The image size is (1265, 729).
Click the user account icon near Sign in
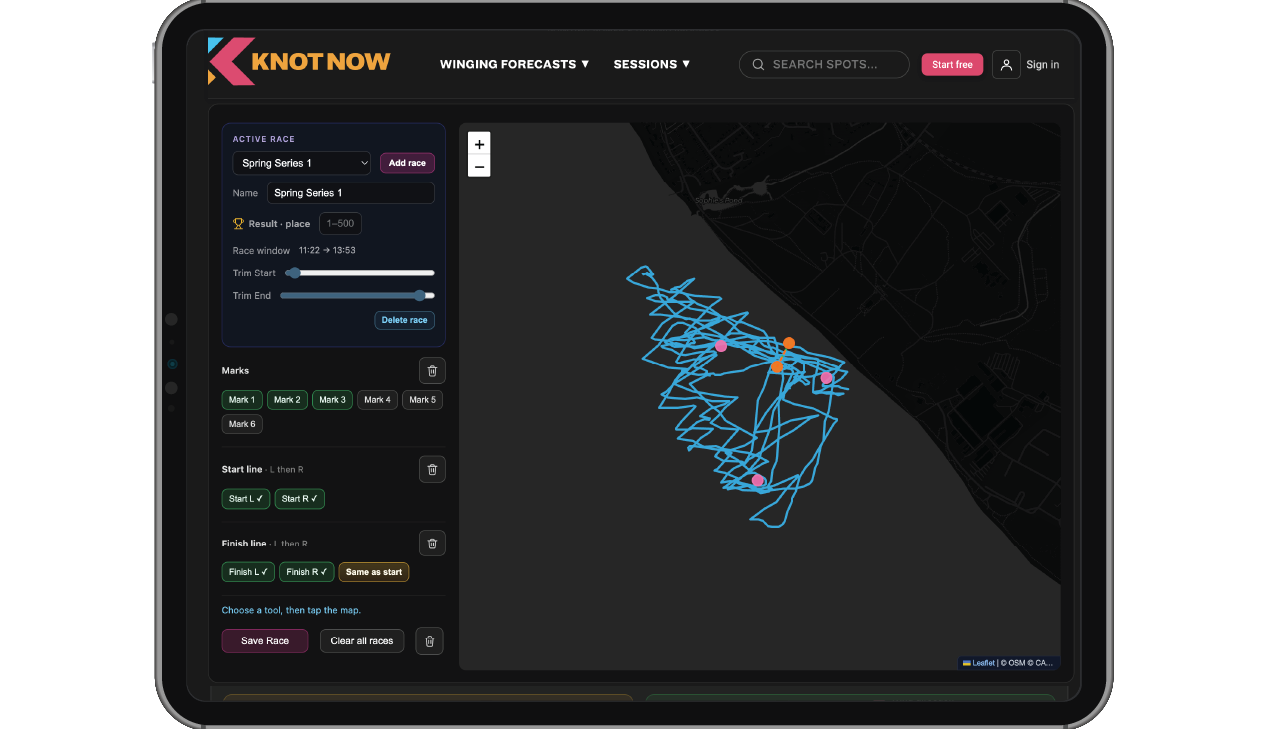tap(1006, 64)
